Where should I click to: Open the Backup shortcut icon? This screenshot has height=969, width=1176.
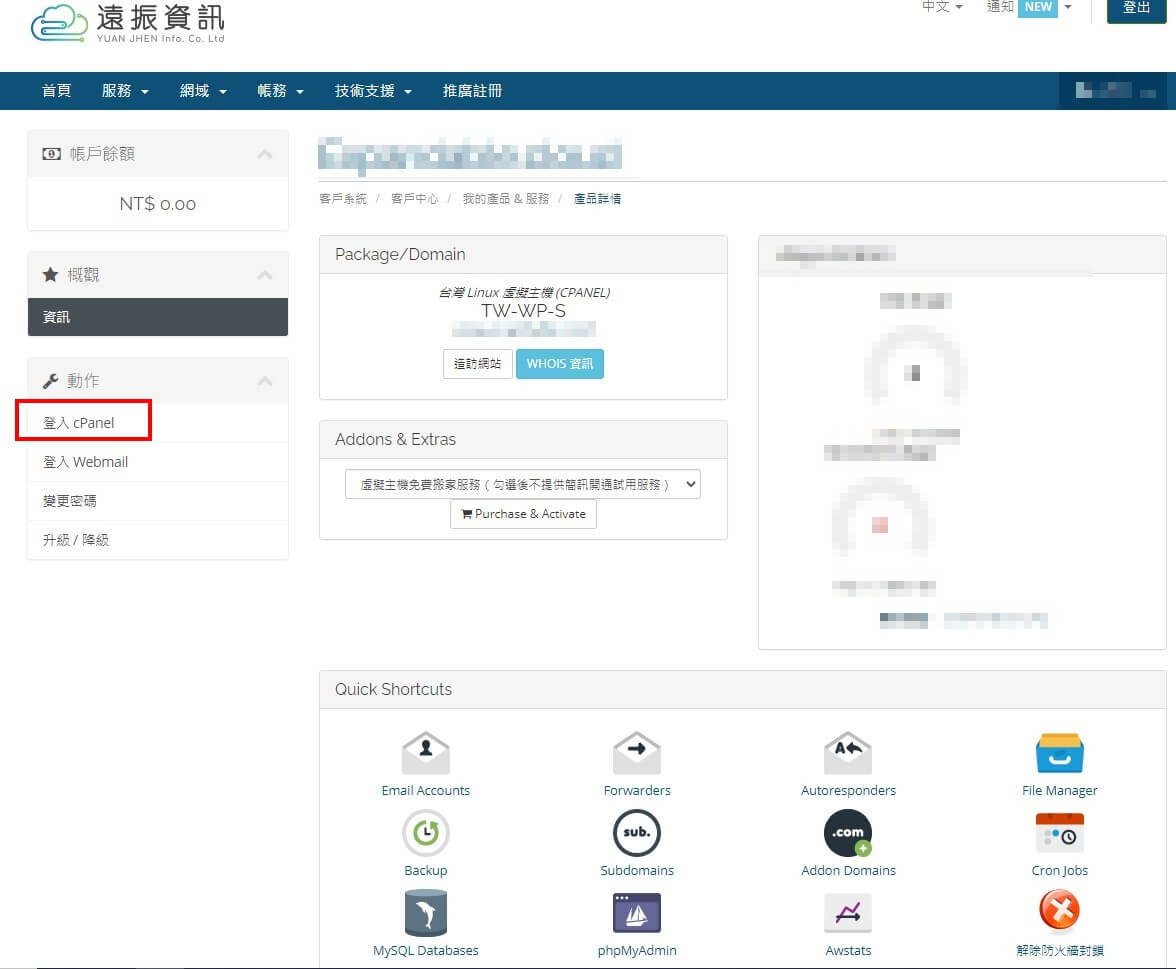pyautogui.click(x=425, y=832)
